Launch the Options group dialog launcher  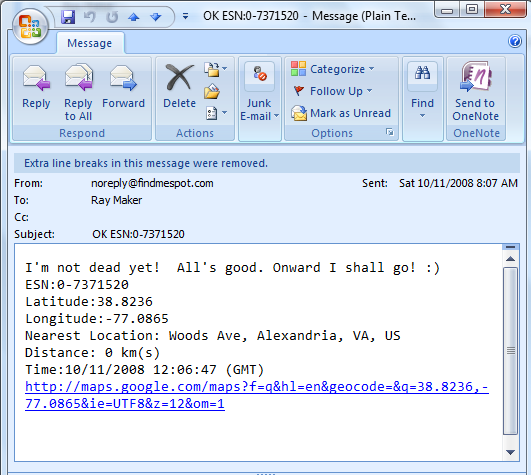coord(390,132)
